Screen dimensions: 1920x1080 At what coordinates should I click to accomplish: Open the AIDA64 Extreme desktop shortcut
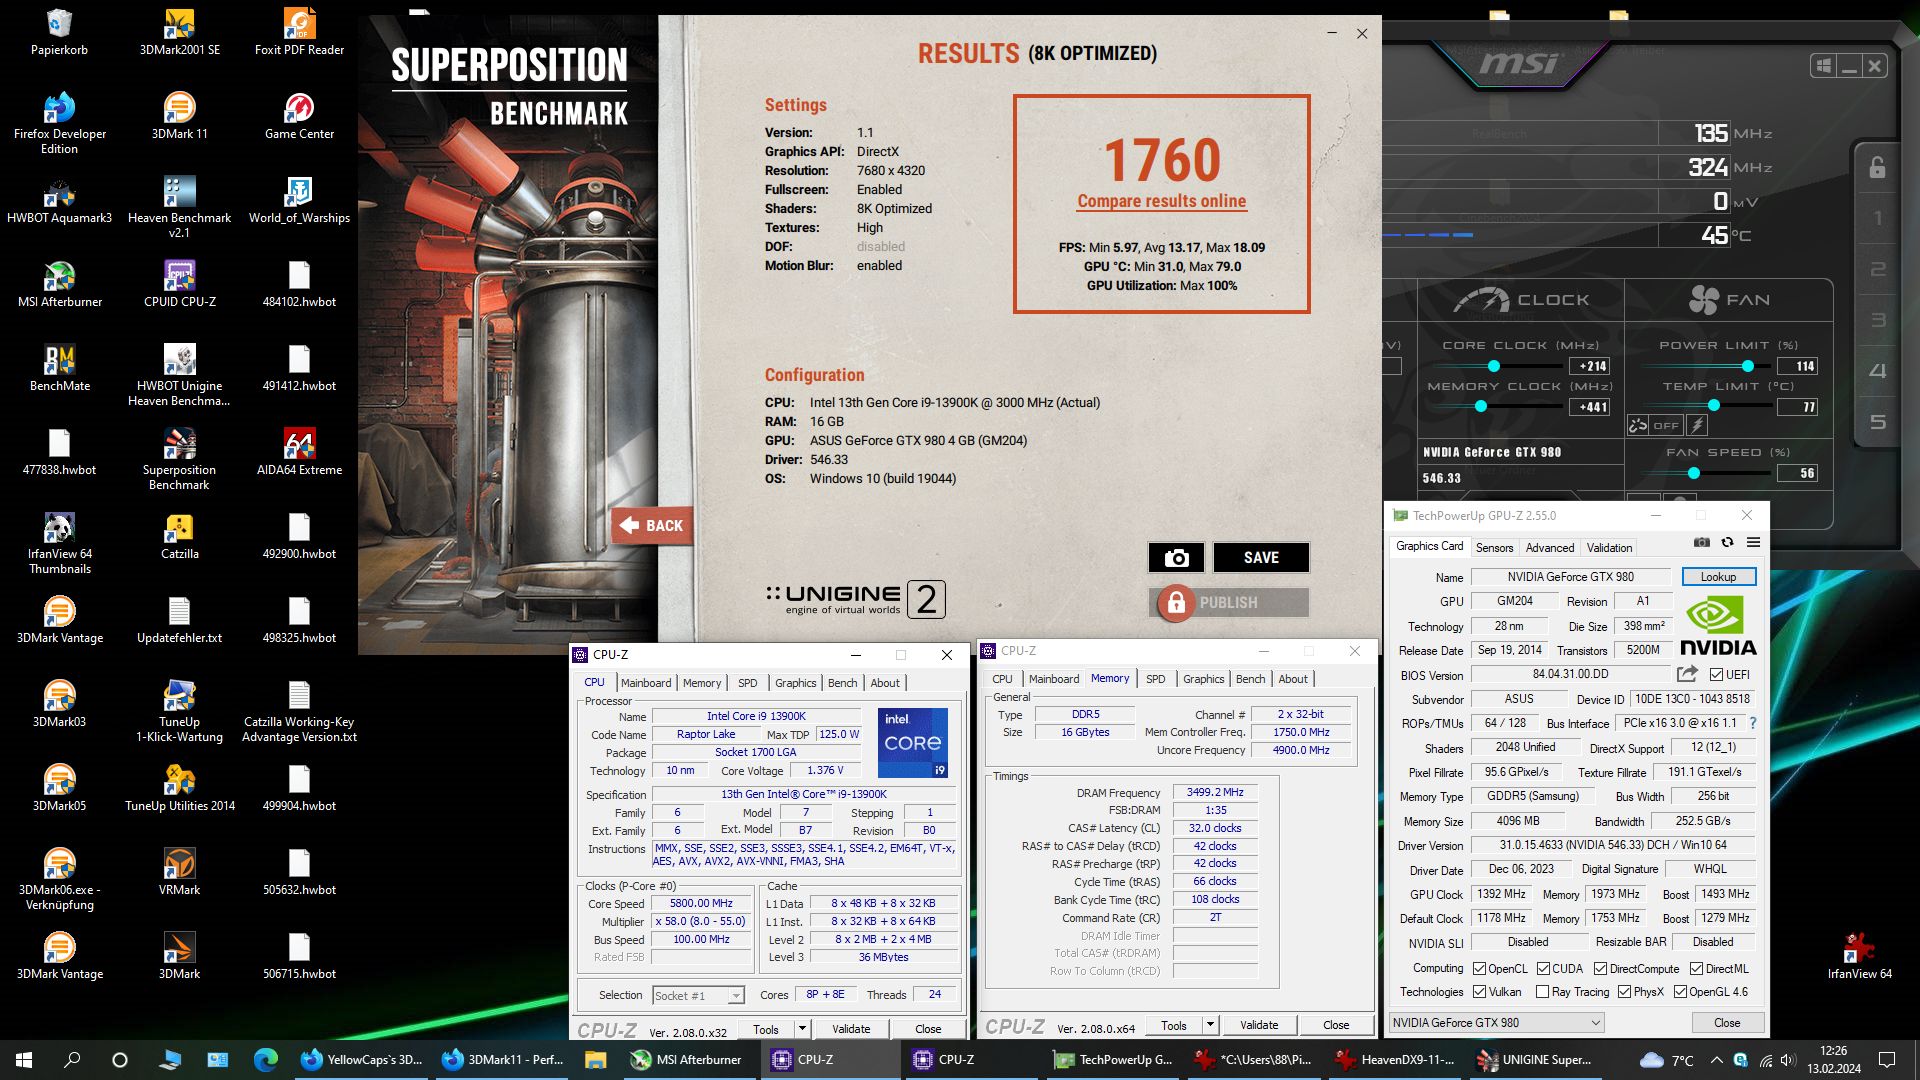point(299,452)
